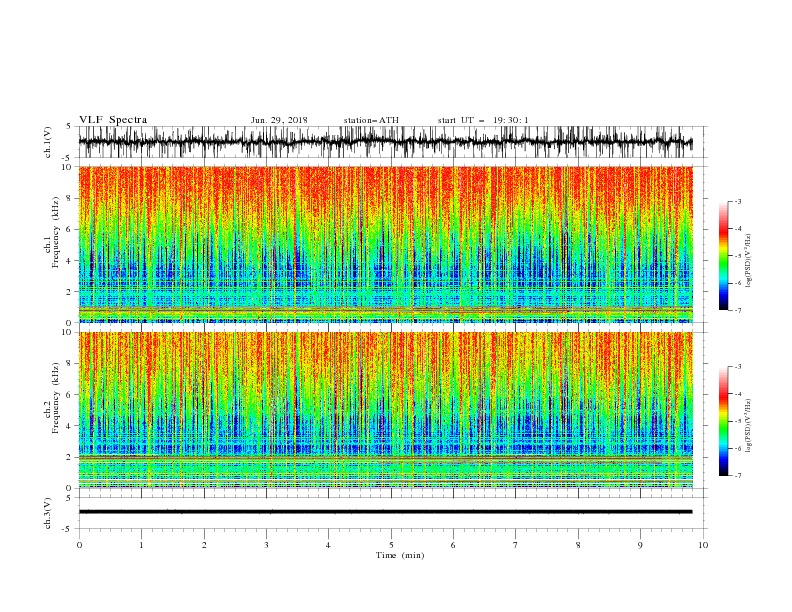Click the "-3" label on upper colorbar
Image resolution: width=792 pixels, height=612 pixels.
[737, 201]
